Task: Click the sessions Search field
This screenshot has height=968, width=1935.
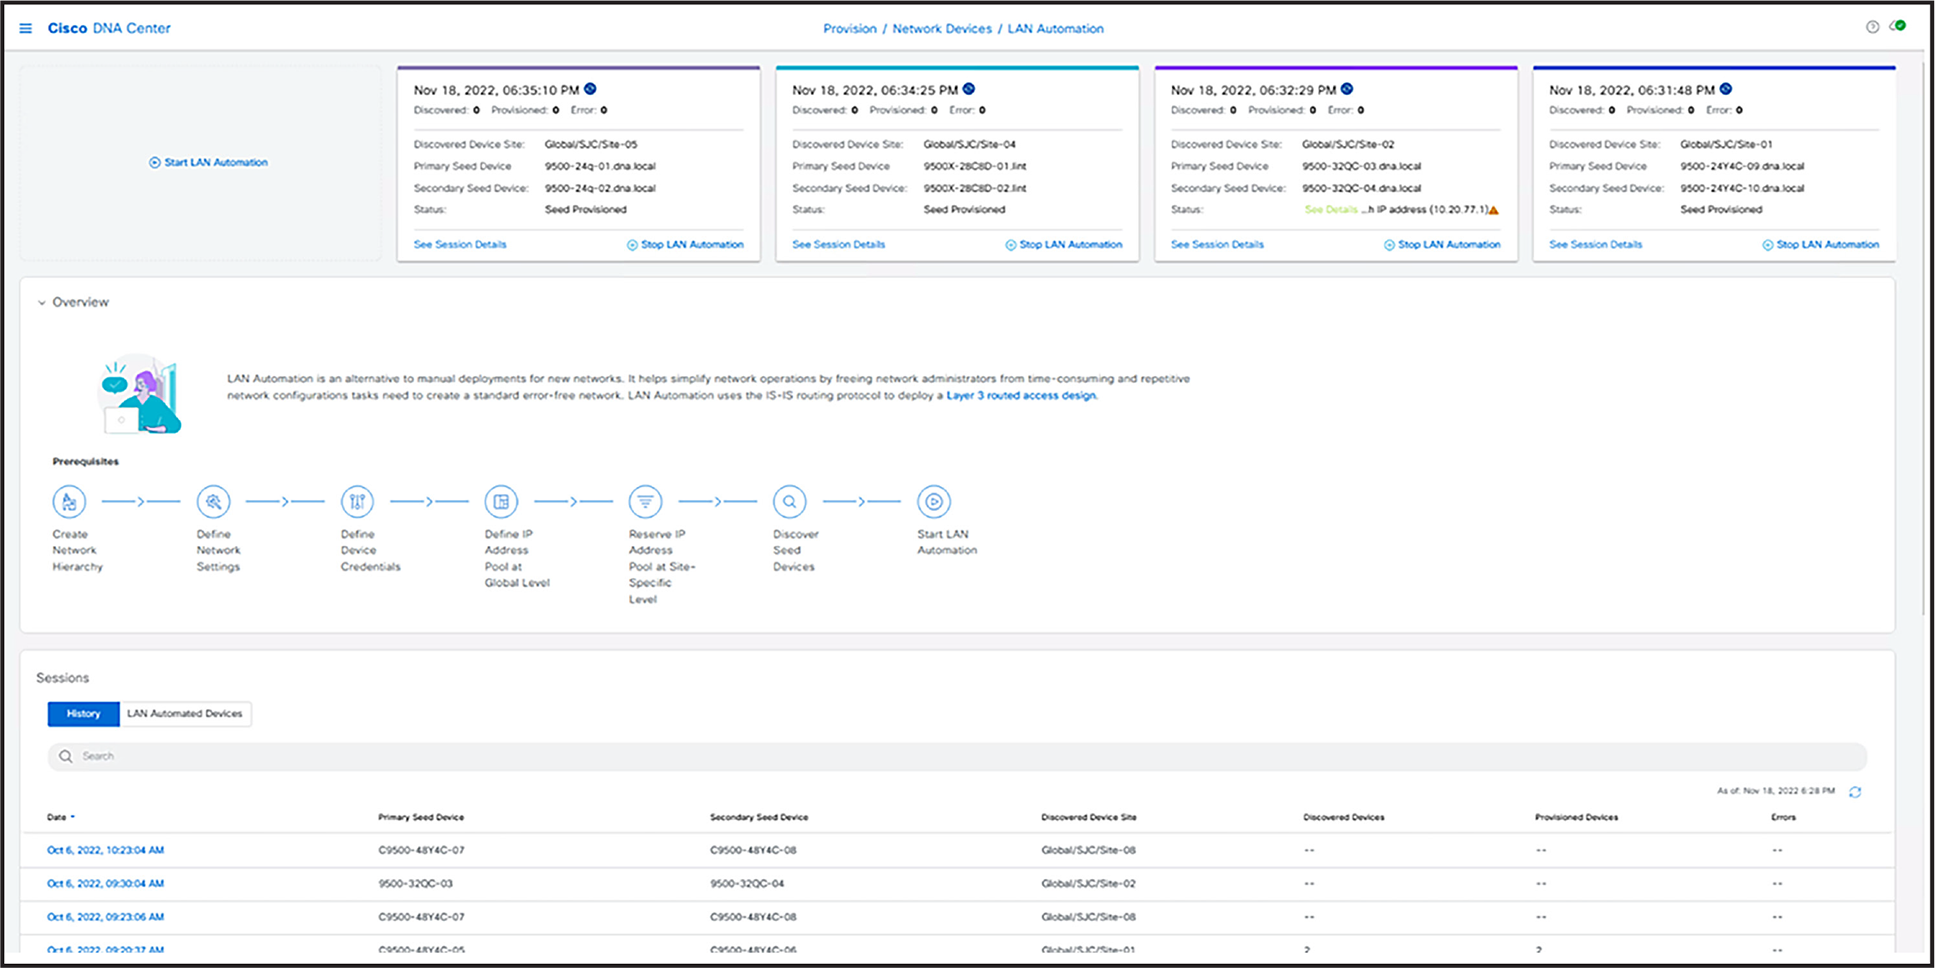Action: [957, 756]
